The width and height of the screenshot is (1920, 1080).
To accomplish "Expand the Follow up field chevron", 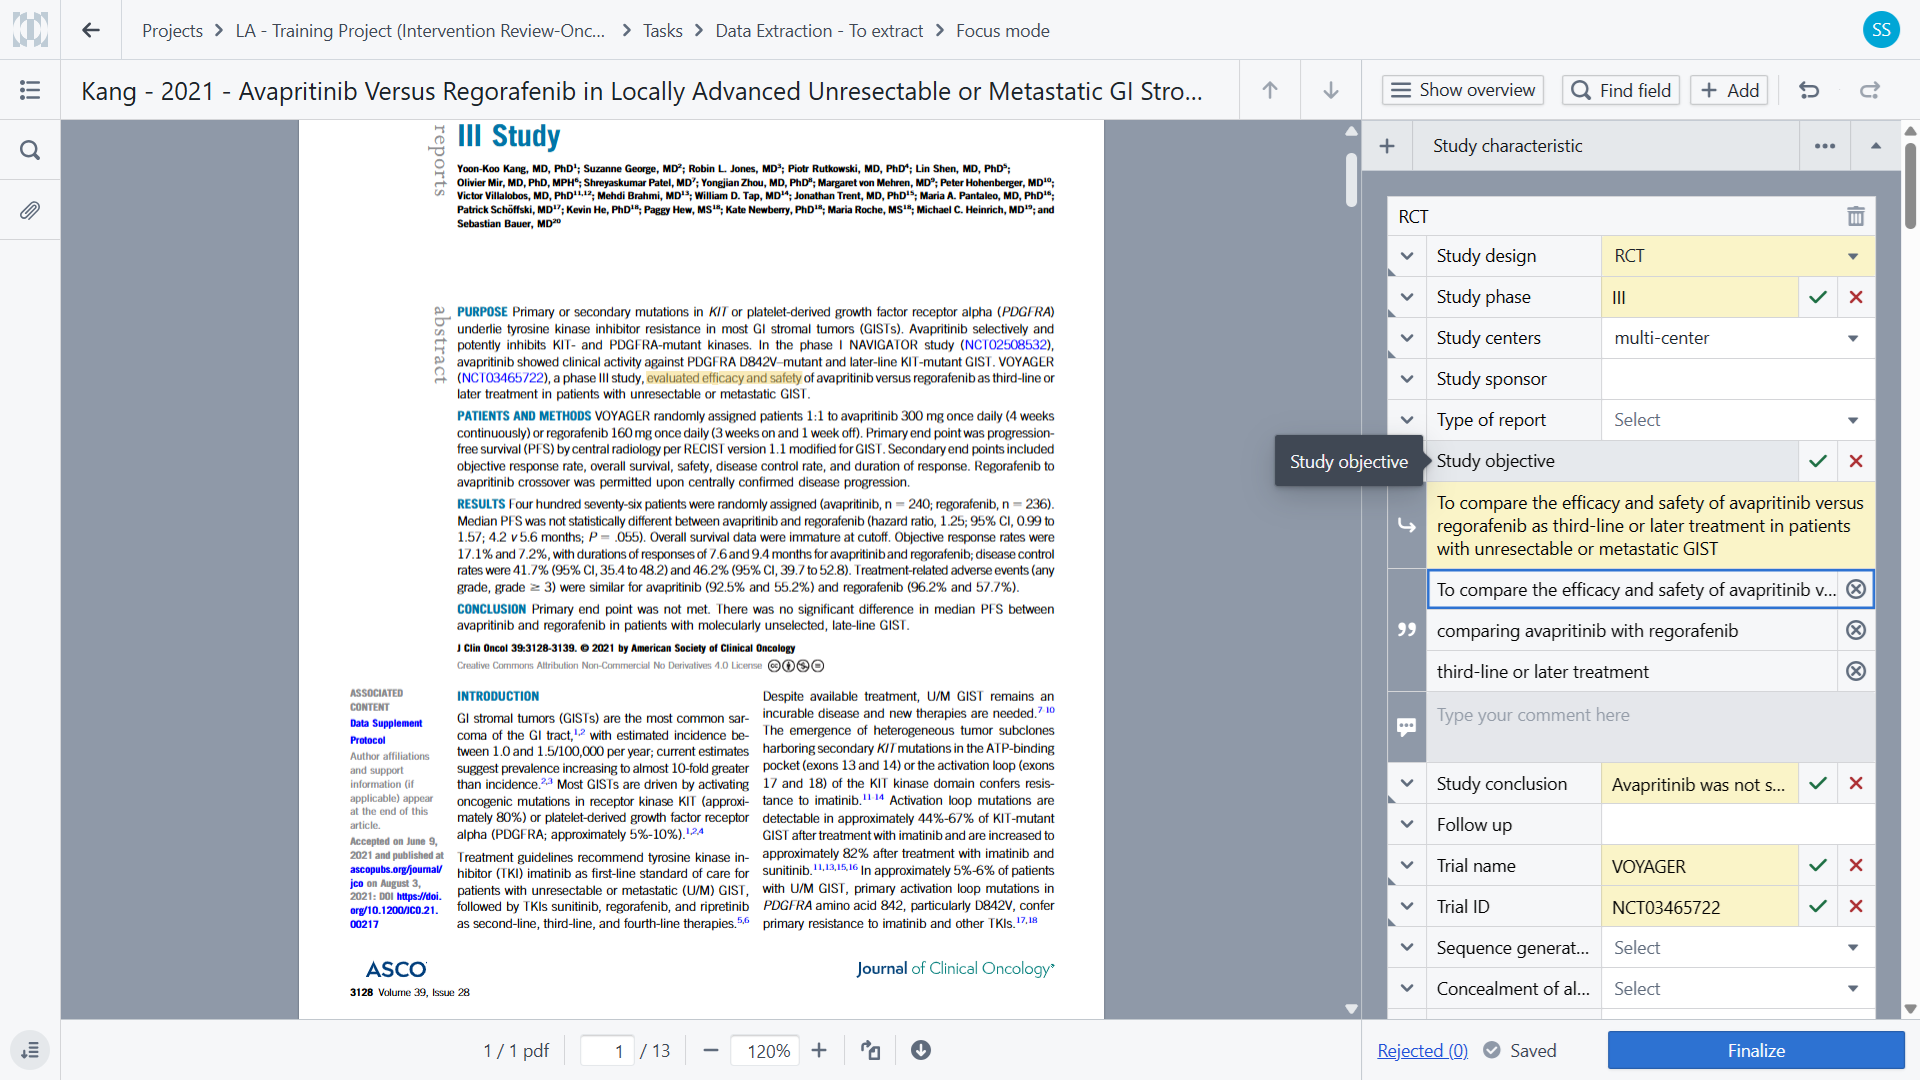I will (1406, 825).
